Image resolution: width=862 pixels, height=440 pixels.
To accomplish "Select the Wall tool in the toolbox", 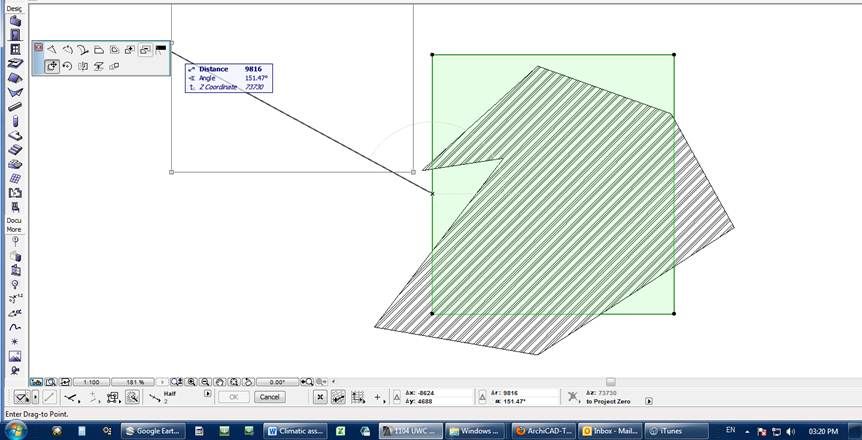I will [x=15, y=21].
